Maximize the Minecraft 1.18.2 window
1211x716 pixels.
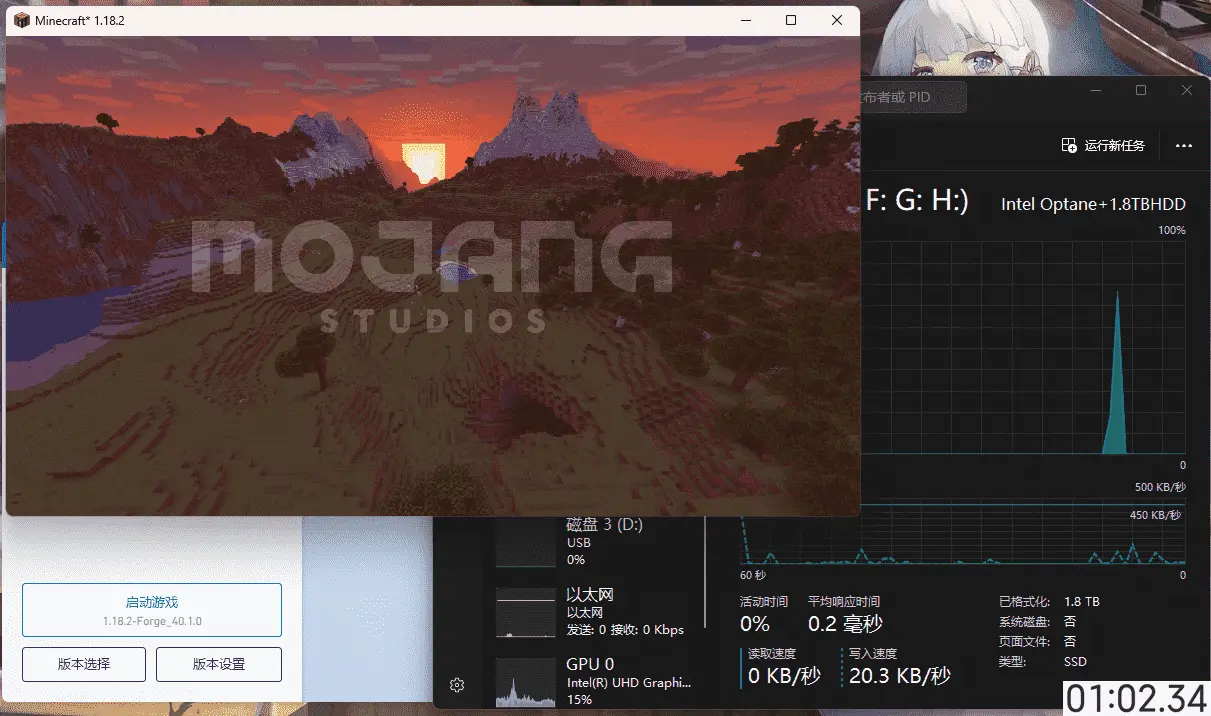click(x=791, y=20)
